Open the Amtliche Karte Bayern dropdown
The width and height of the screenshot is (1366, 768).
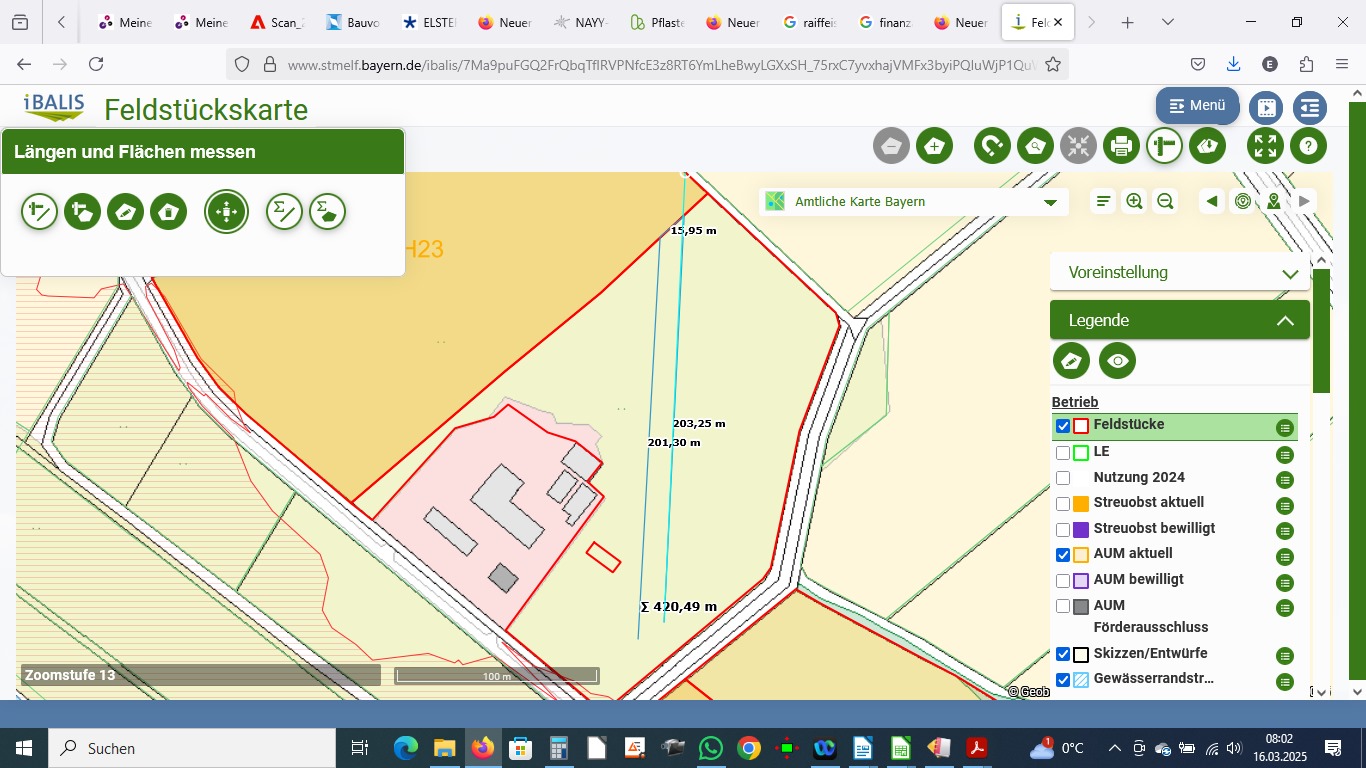[1050, 202]
